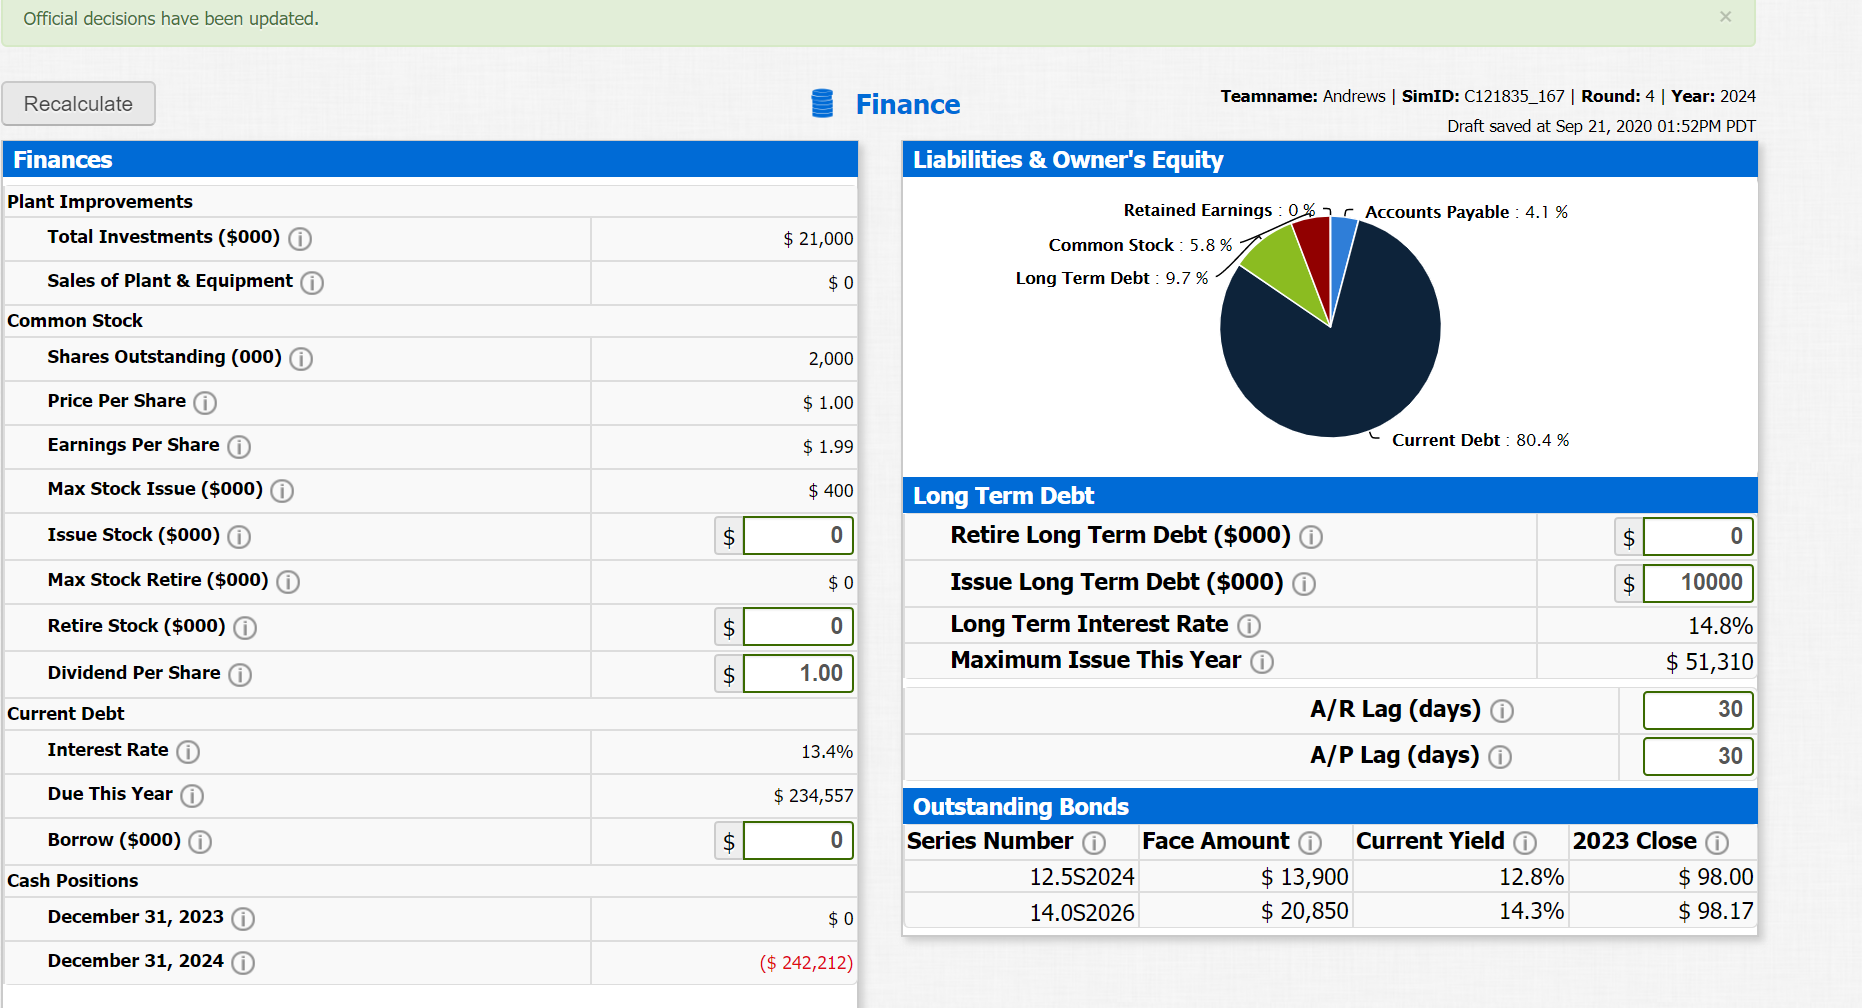Click info icon next to A/R Lag (days)
Viewport: 1862px width, 1008px height.
click(x=1502, y=711)
